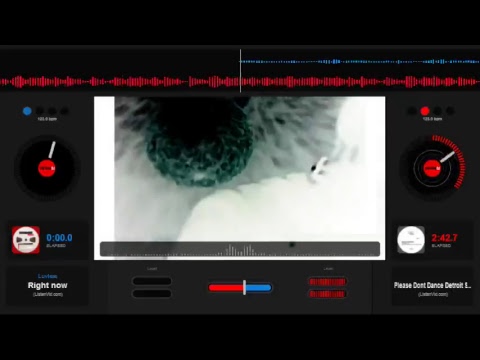Select the fourth indicator dot on left deck
The image size is (480, 360).
pyautogui.click(x=65, y=111)
